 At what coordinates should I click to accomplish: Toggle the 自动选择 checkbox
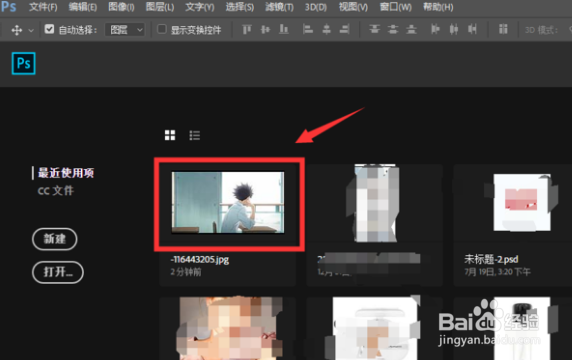click(x=49, y=29)
